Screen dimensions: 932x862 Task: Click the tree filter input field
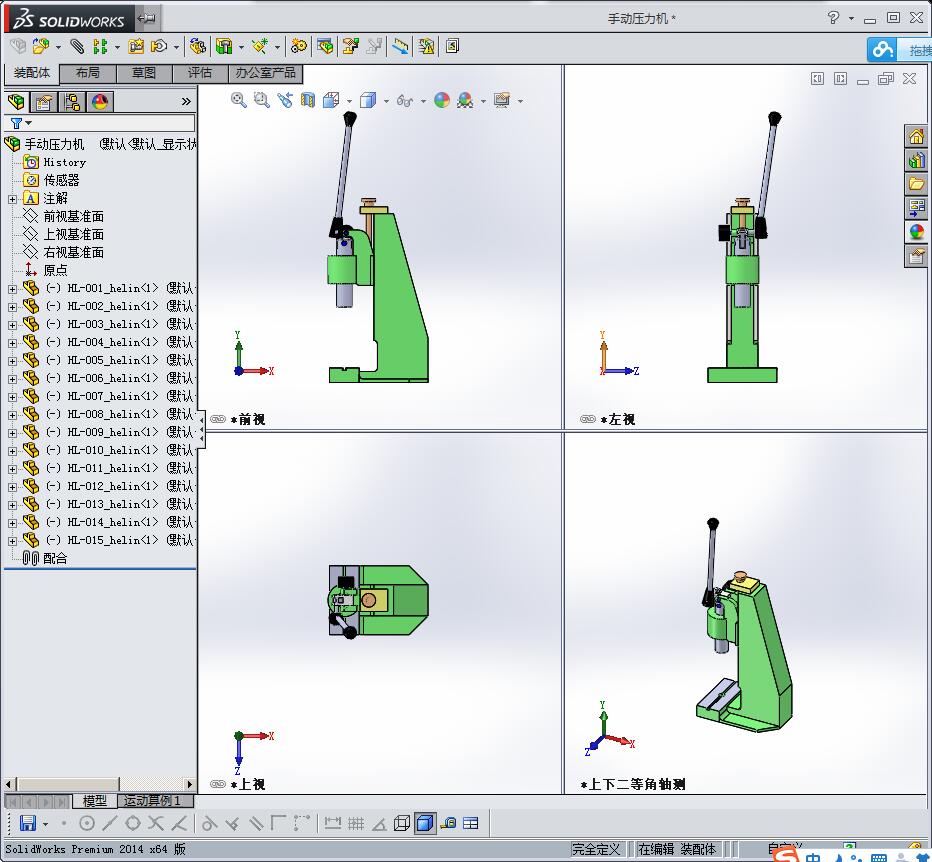coord(113,123)
